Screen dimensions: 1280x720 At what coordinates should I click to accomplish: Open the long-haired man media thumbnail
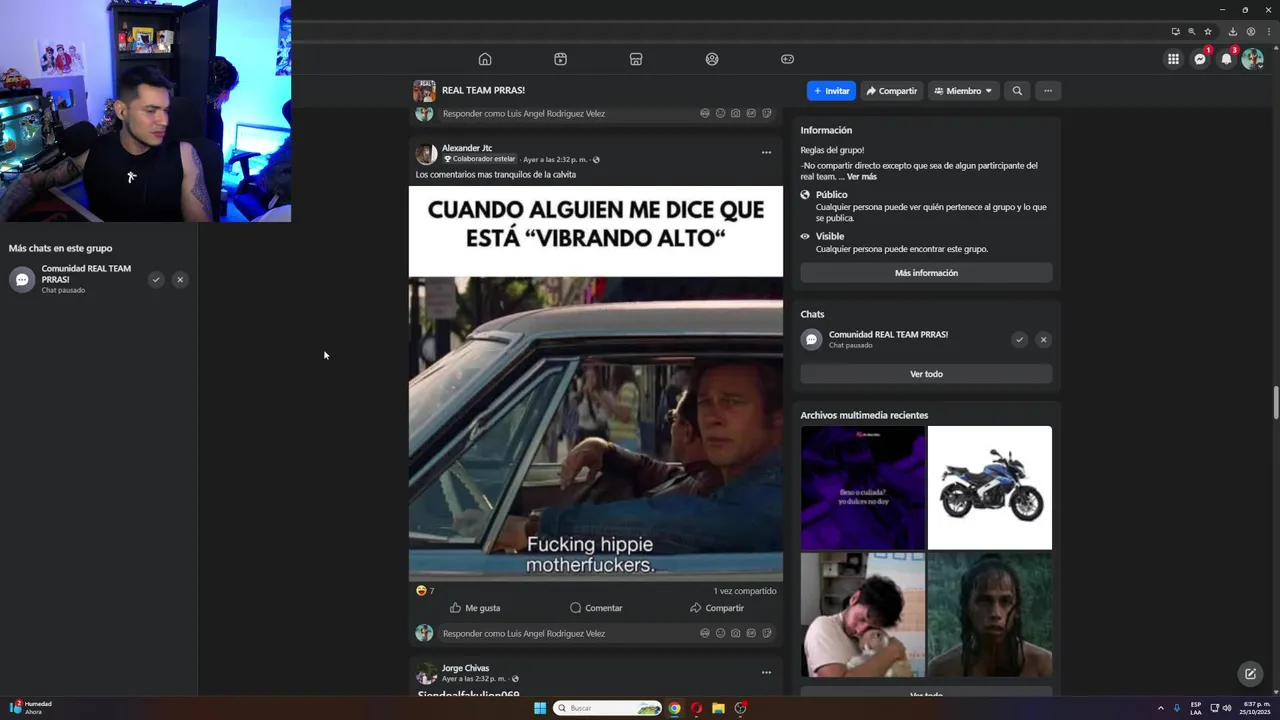pyautogui.click(x=990, y=615)
